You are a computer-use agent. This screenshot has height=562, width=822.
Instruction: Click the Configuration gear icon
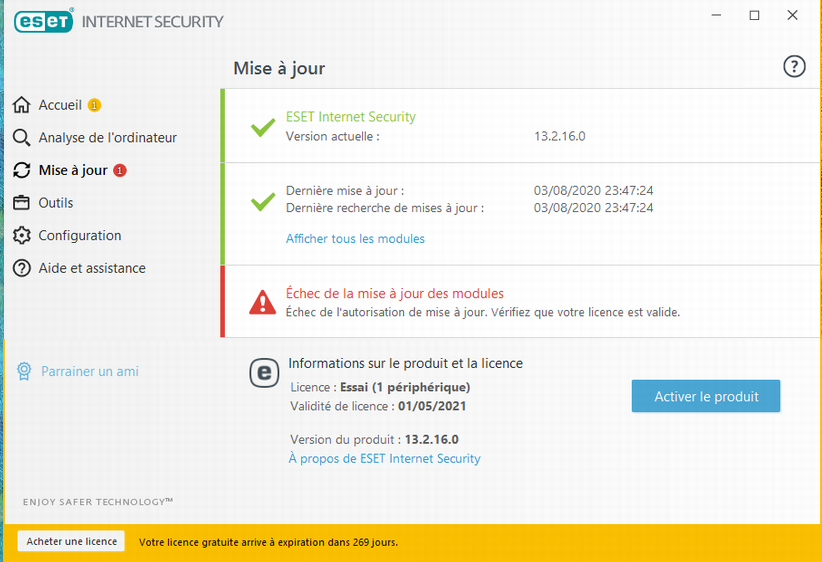click(21, 235)
